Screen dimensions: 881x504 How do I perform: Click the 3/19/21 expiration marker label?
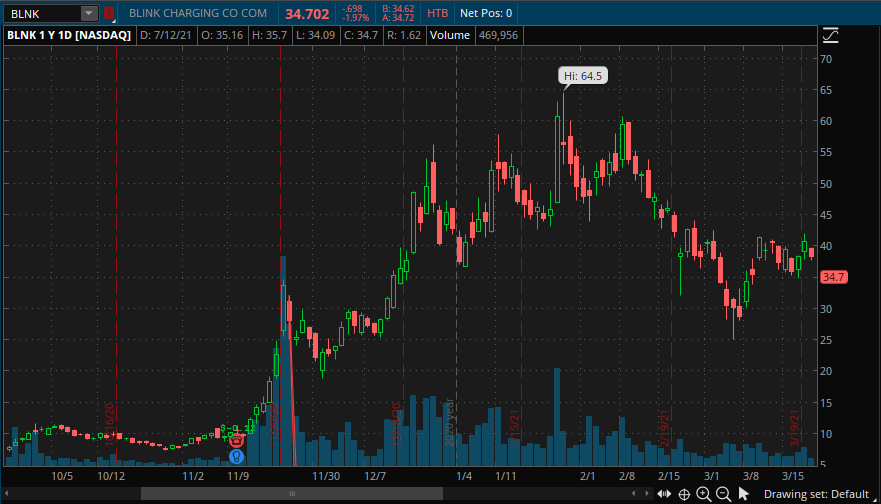pyautogui.click(x=794, y=428)
